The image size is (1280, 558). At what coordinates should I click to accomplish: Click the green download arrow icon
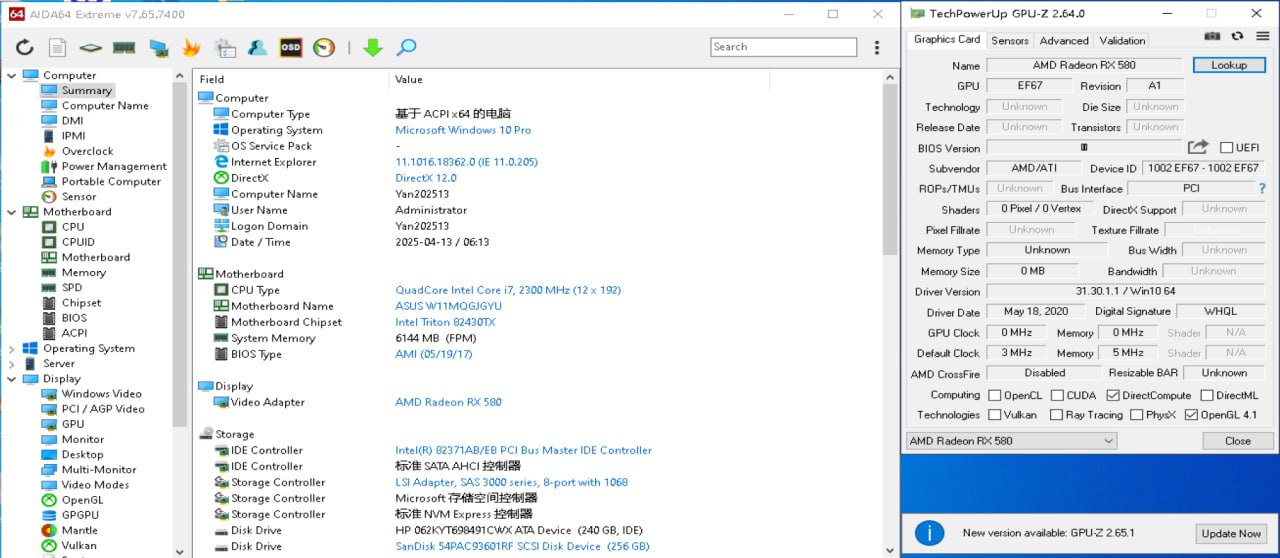373,47
